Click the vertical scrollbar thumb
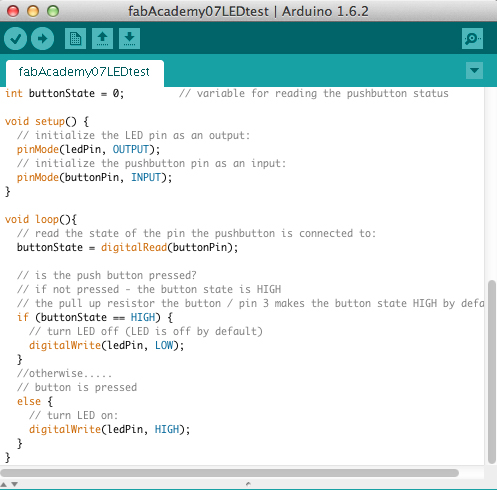Viewport: 497px width, 490px height. click(492, 372)
